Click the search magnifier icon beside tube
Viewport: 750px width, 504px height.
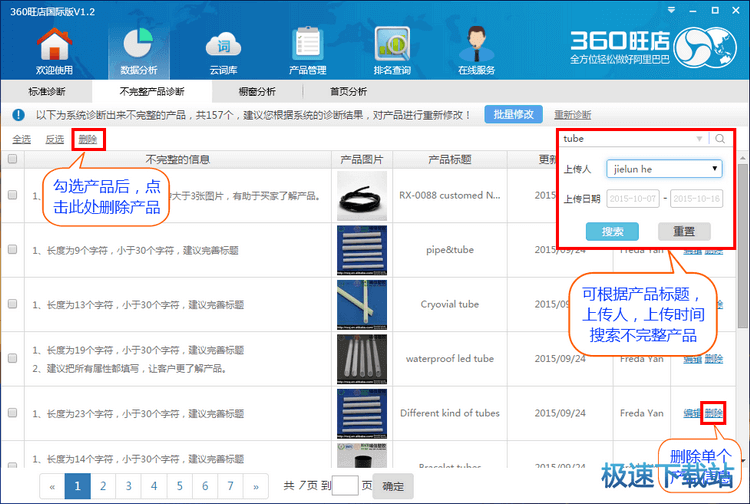(720, 139)
